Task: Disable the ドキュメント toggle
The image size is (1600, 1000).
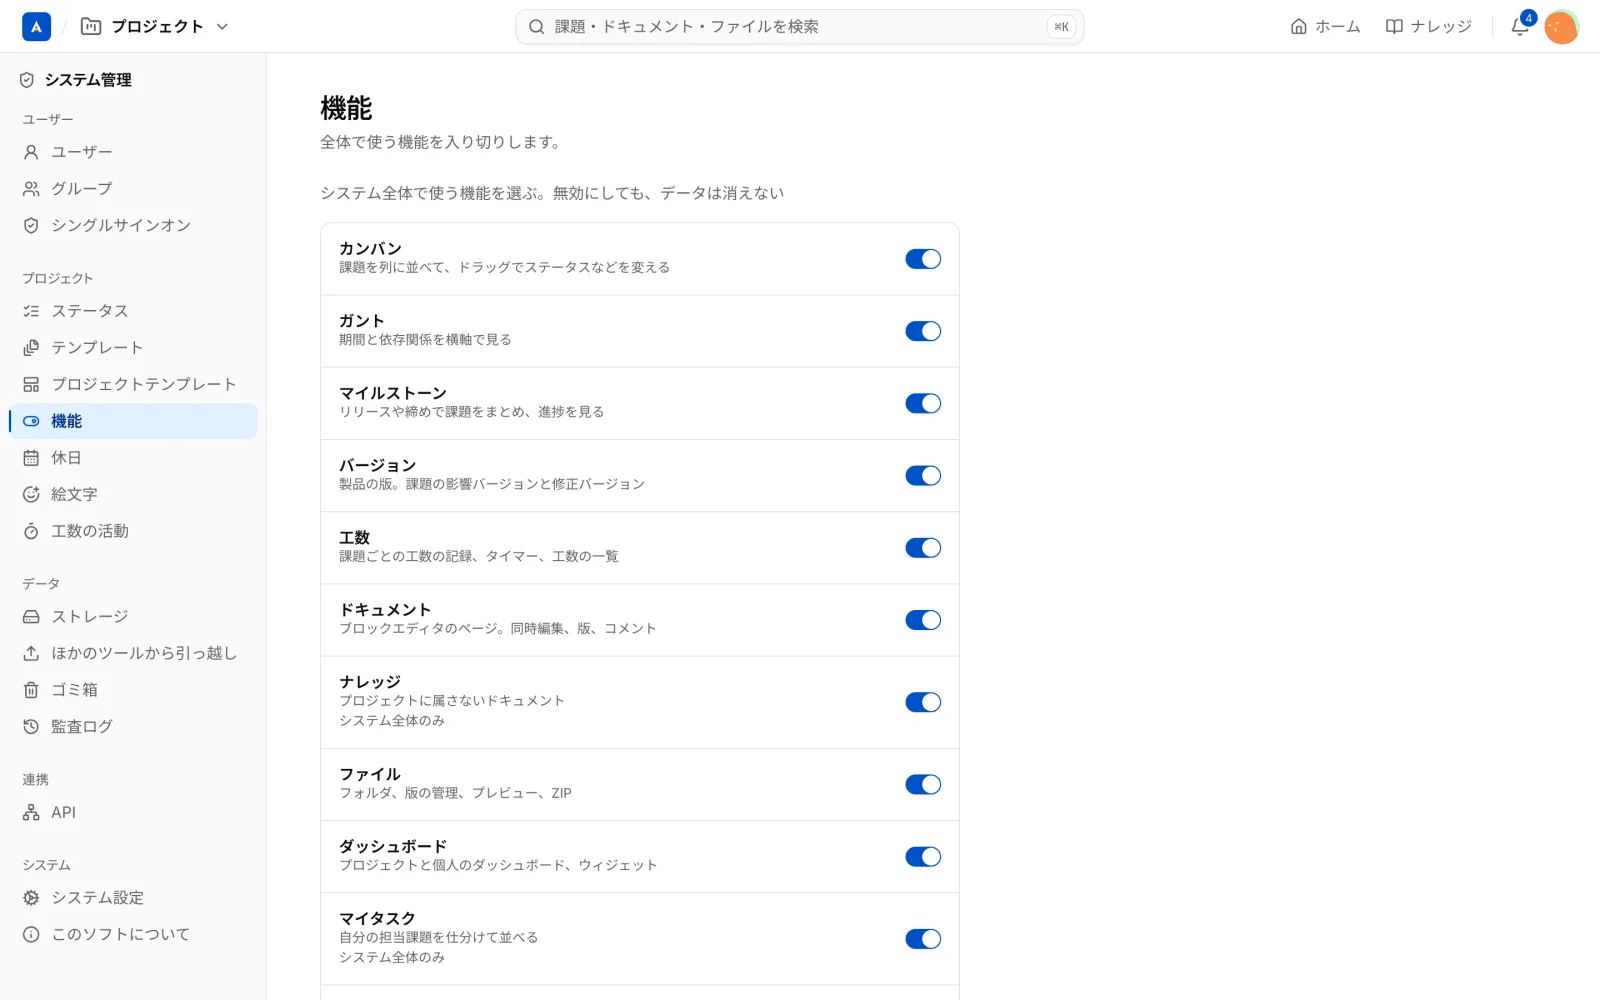Action: tap(923, 620)
